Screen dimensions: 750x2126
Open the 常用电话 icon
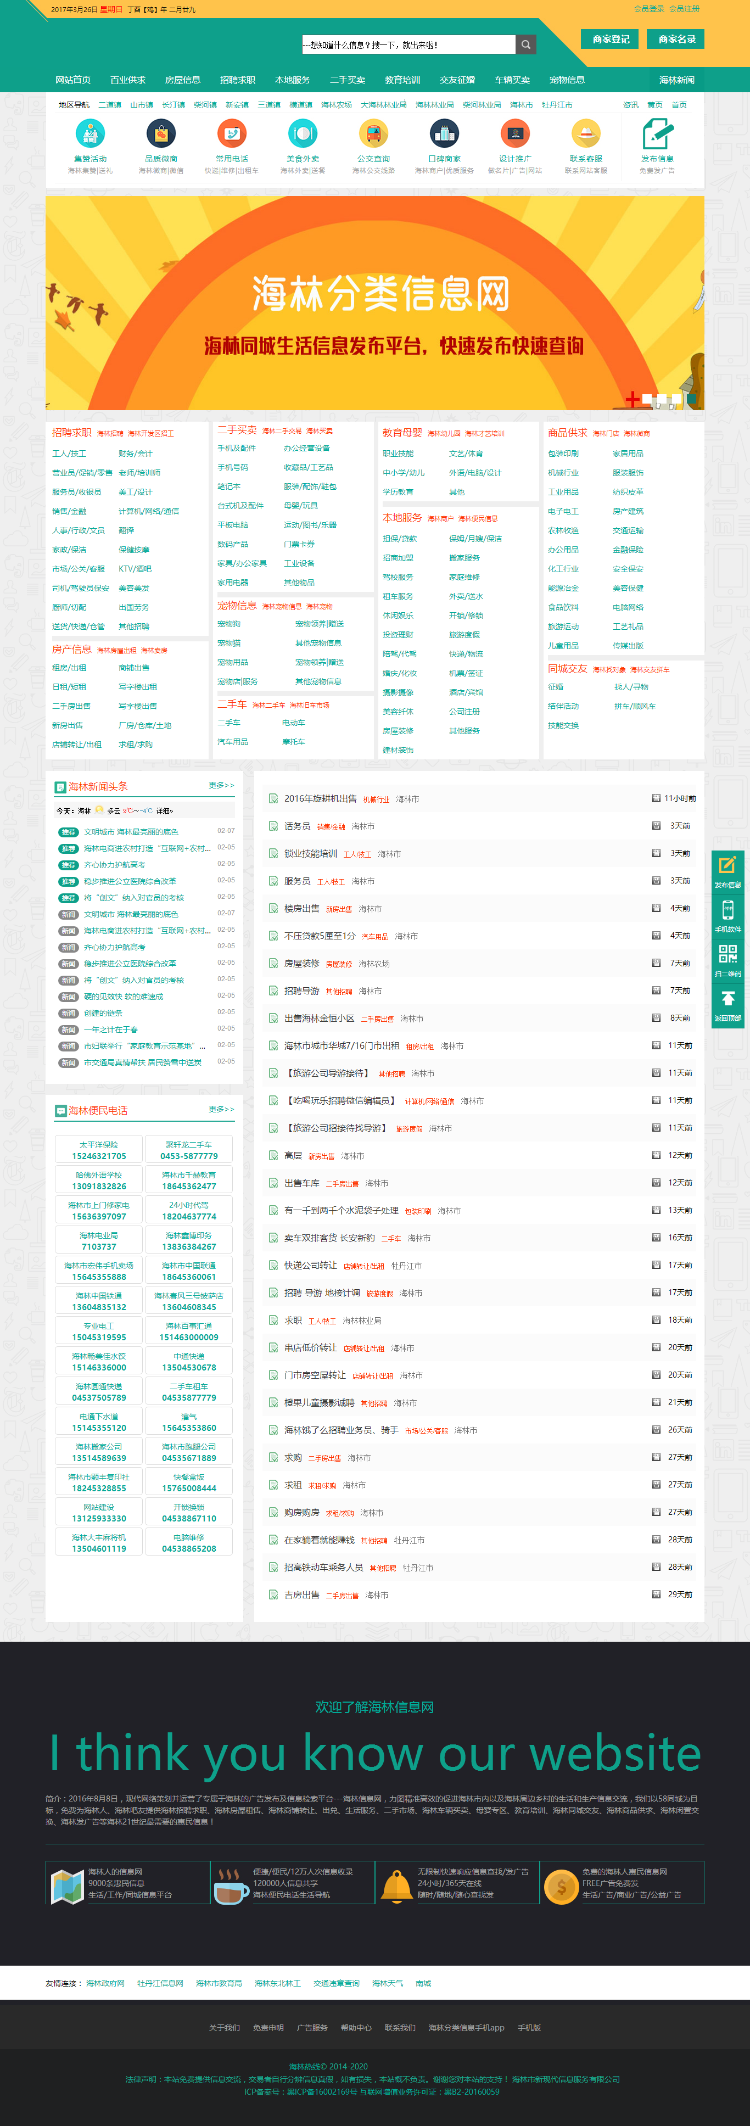click(232, 133)
